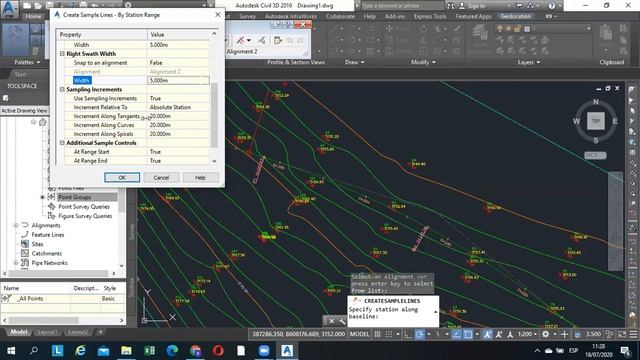Add a new layout with plus tab
The image size is (640, 360).
click(100, 332)
